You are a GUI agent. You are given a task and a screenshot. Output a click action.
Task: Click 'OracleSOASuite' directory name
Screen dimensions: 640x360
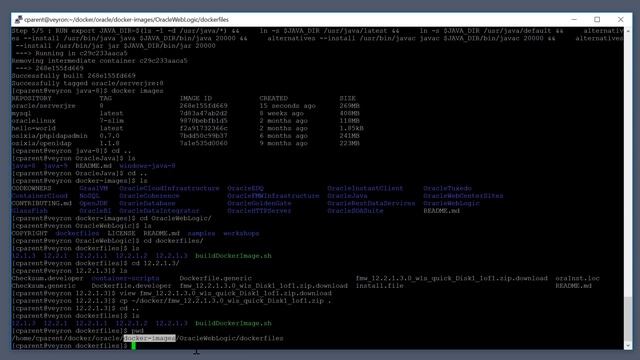[x=356, y=211]
